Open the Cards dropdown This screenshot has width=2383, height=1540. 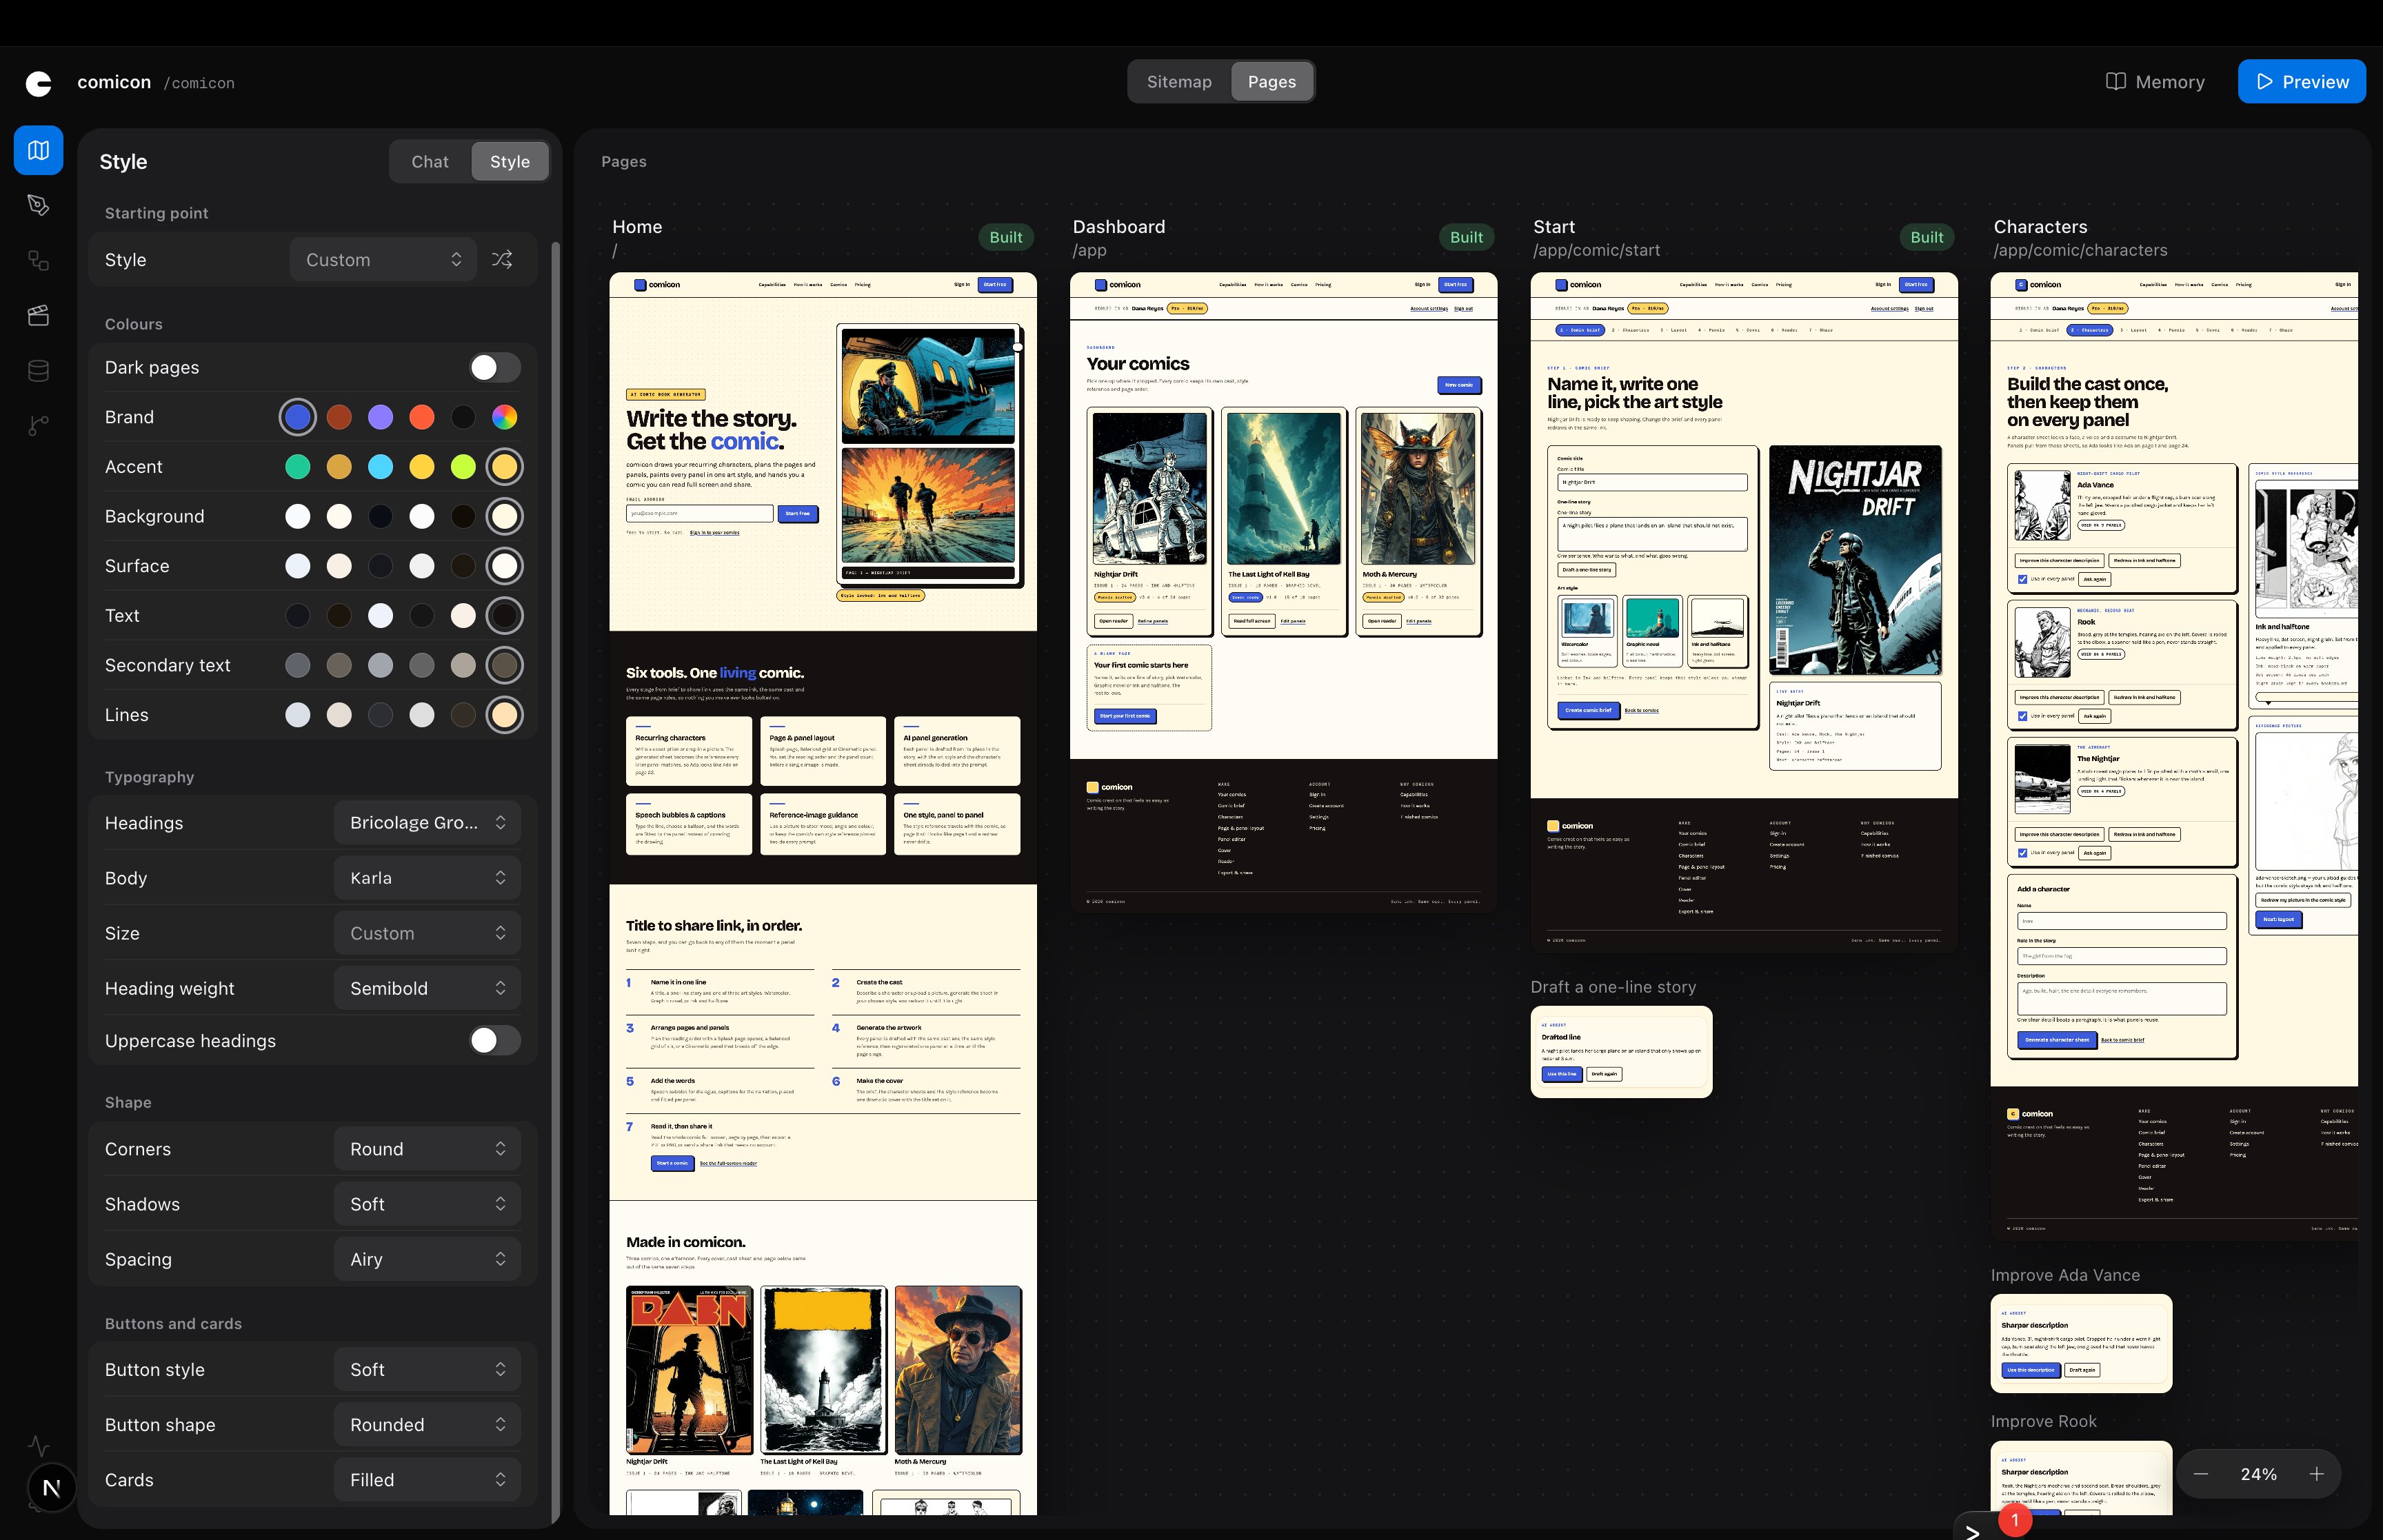(428, 1480)
